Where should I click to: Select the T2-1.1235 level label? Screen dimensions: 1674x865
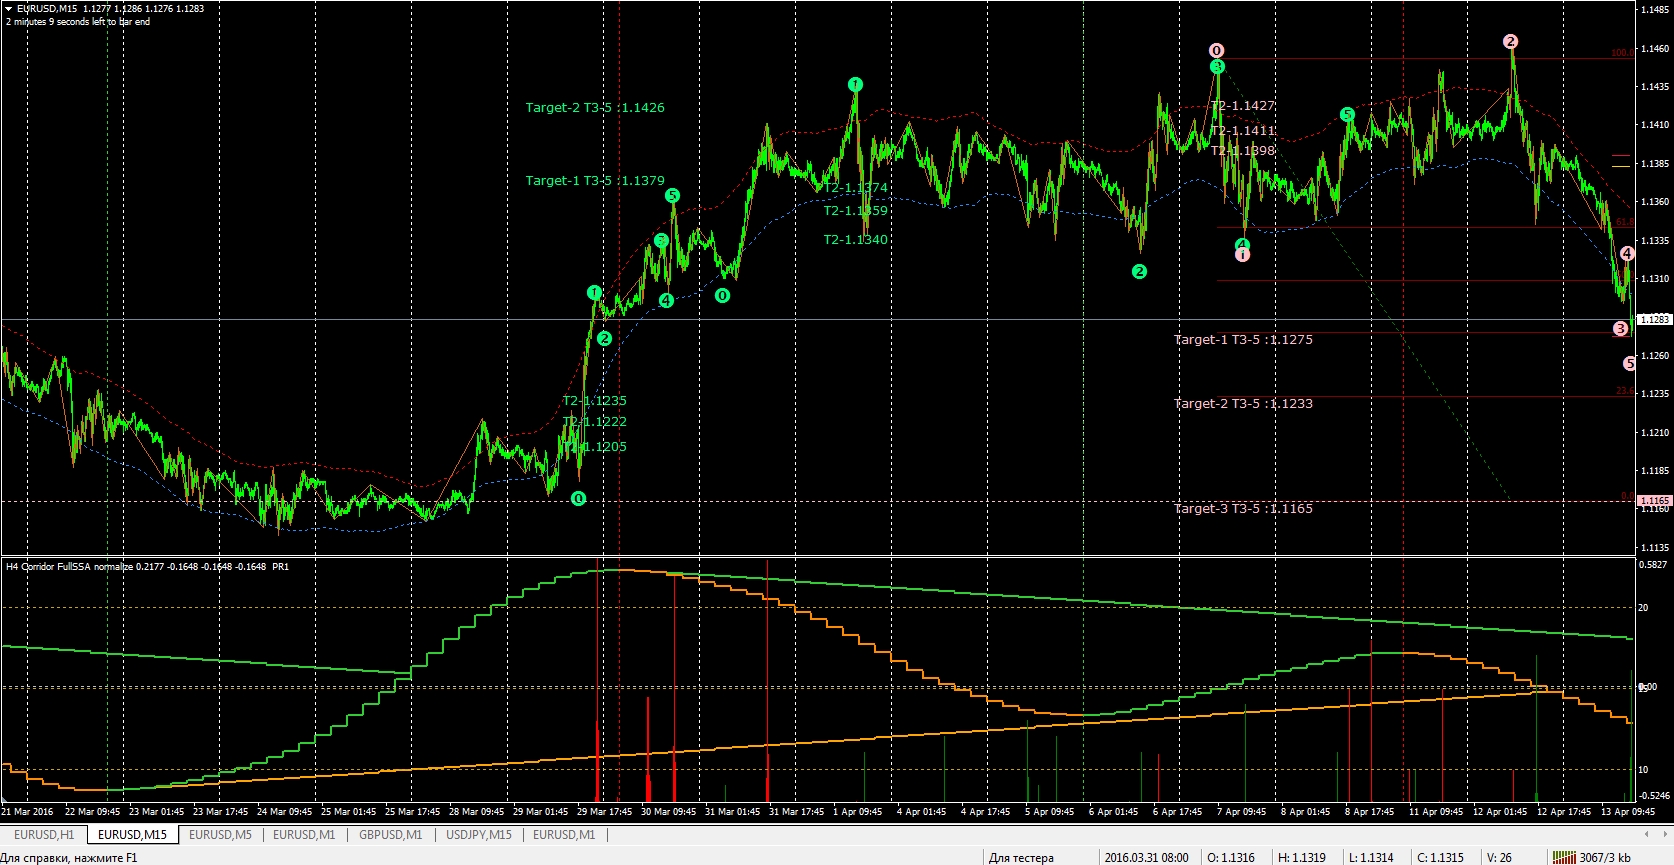pyautogui.click(x=594, y=401)
